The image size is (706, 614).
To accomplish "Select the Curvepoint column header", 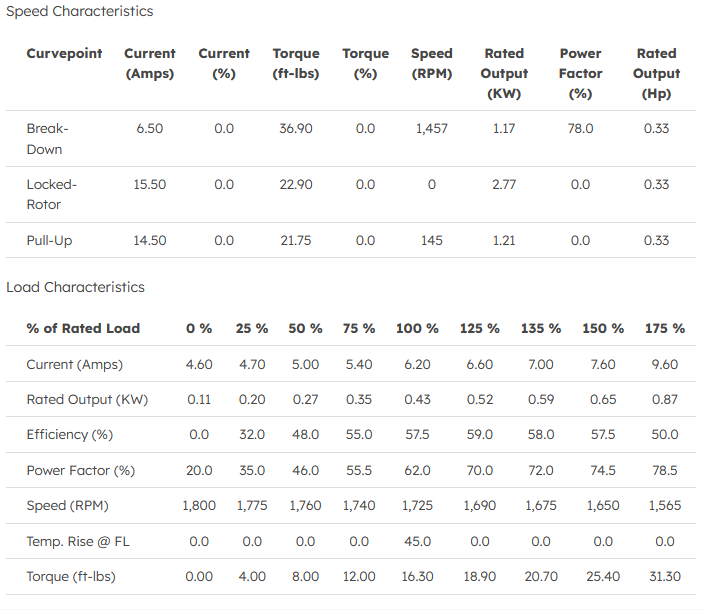I will [x=64, y=54].
